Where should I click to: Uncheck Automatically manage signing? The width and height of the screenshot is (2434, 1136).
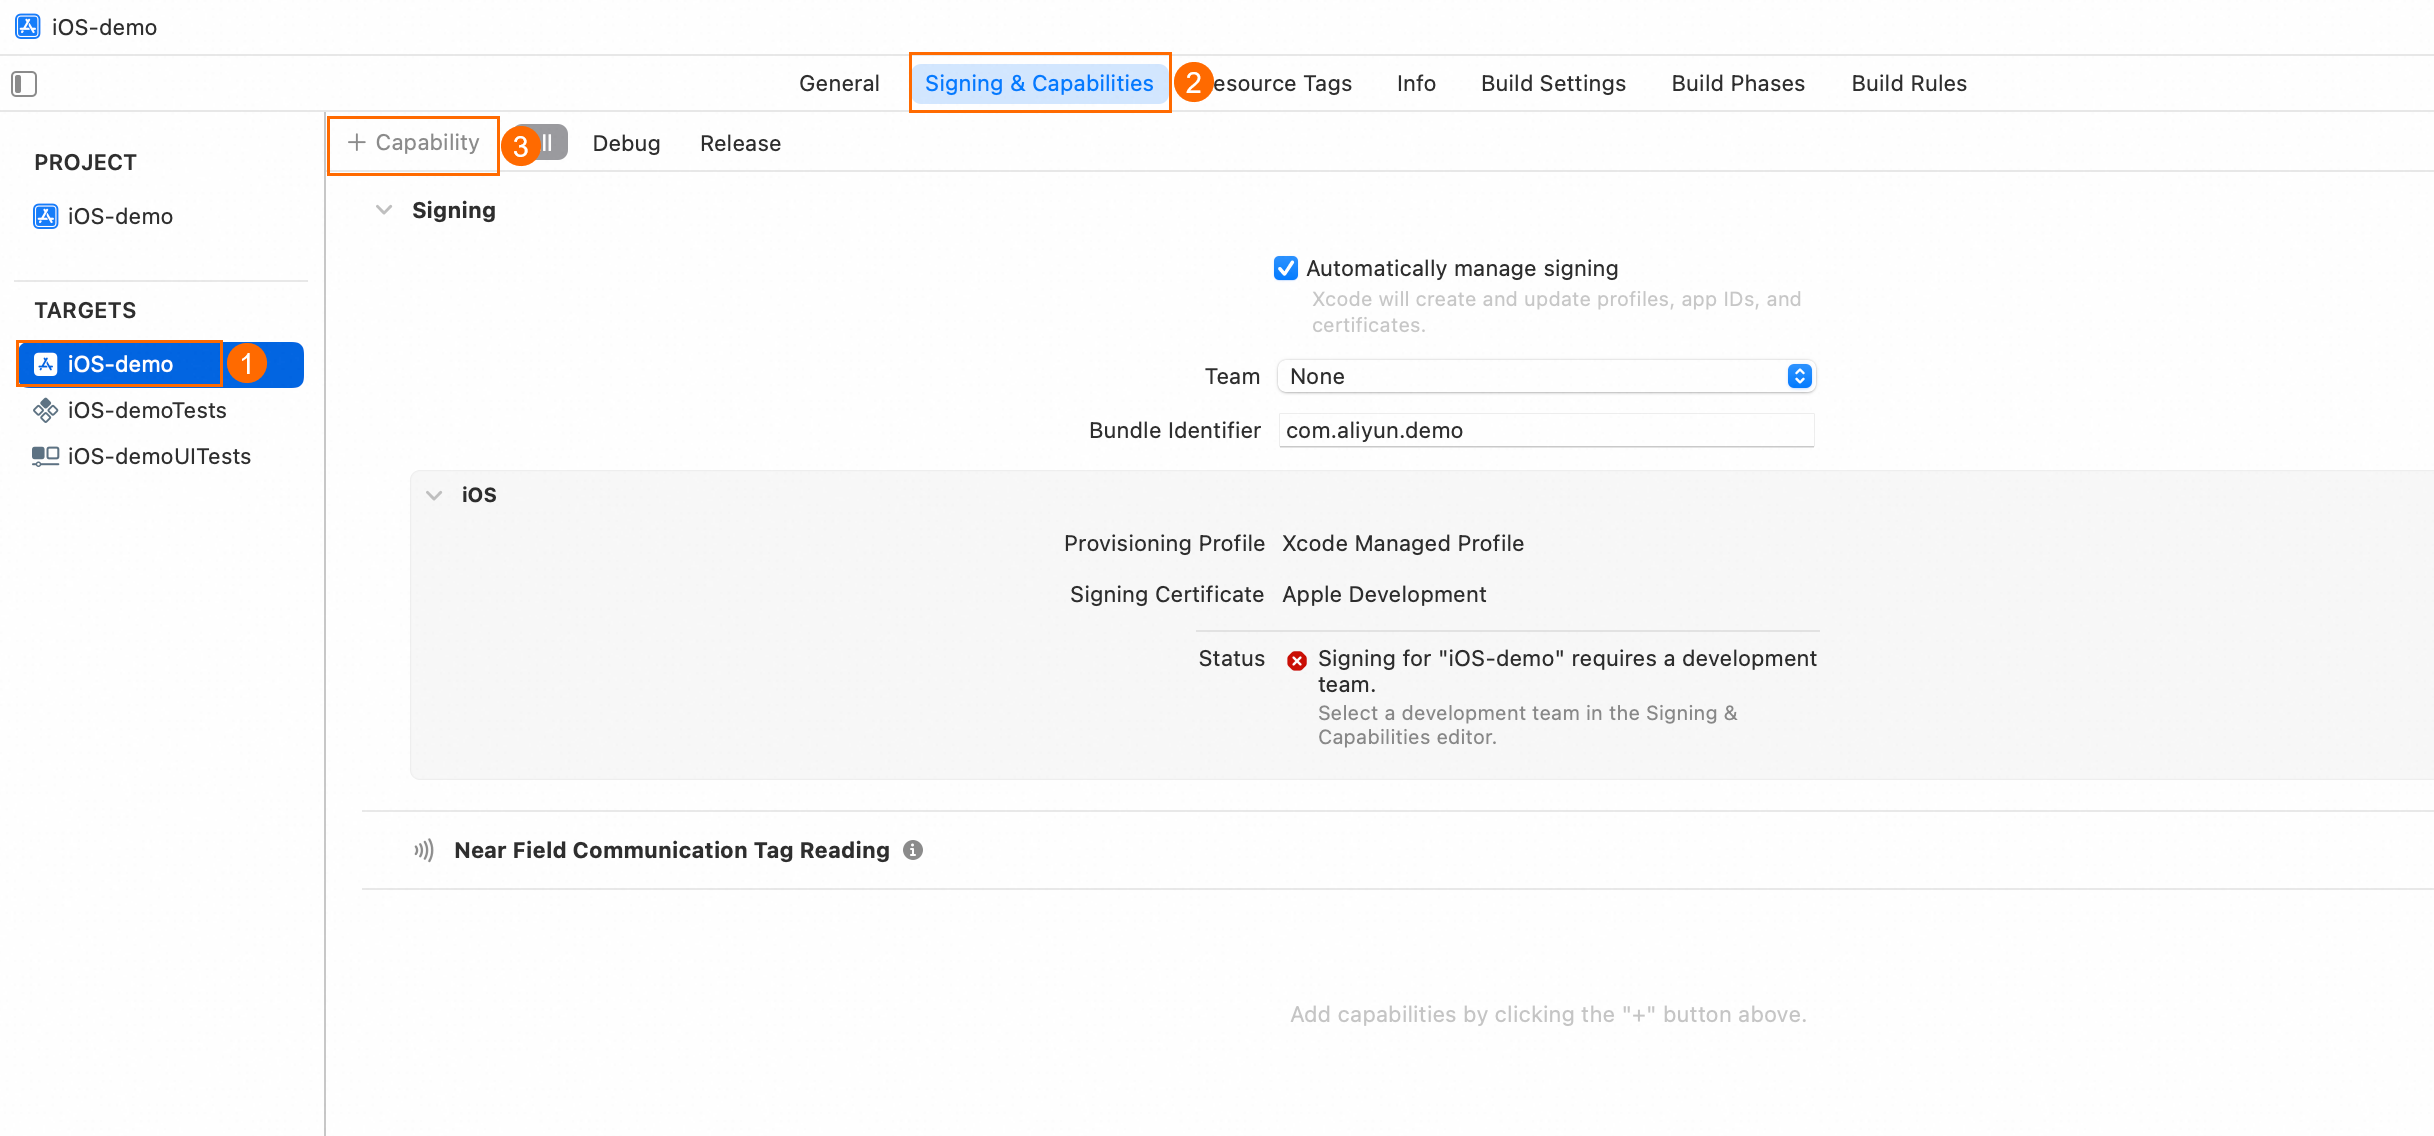coord(1286,268)
